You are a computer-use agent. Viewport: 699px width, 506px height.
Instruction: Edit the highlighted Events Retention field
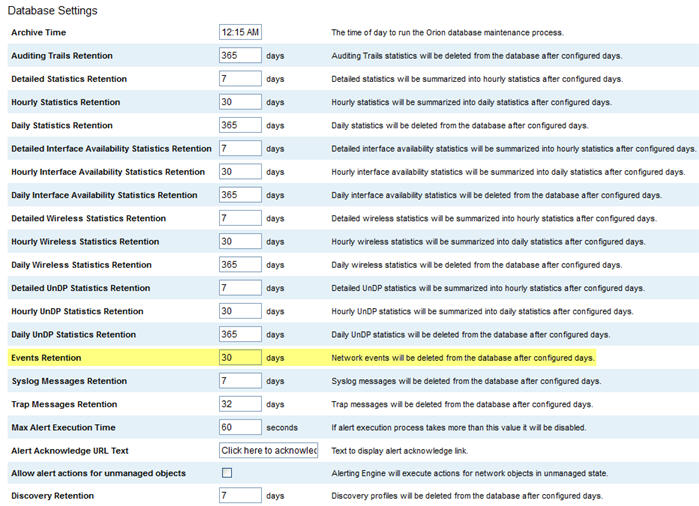240,357
